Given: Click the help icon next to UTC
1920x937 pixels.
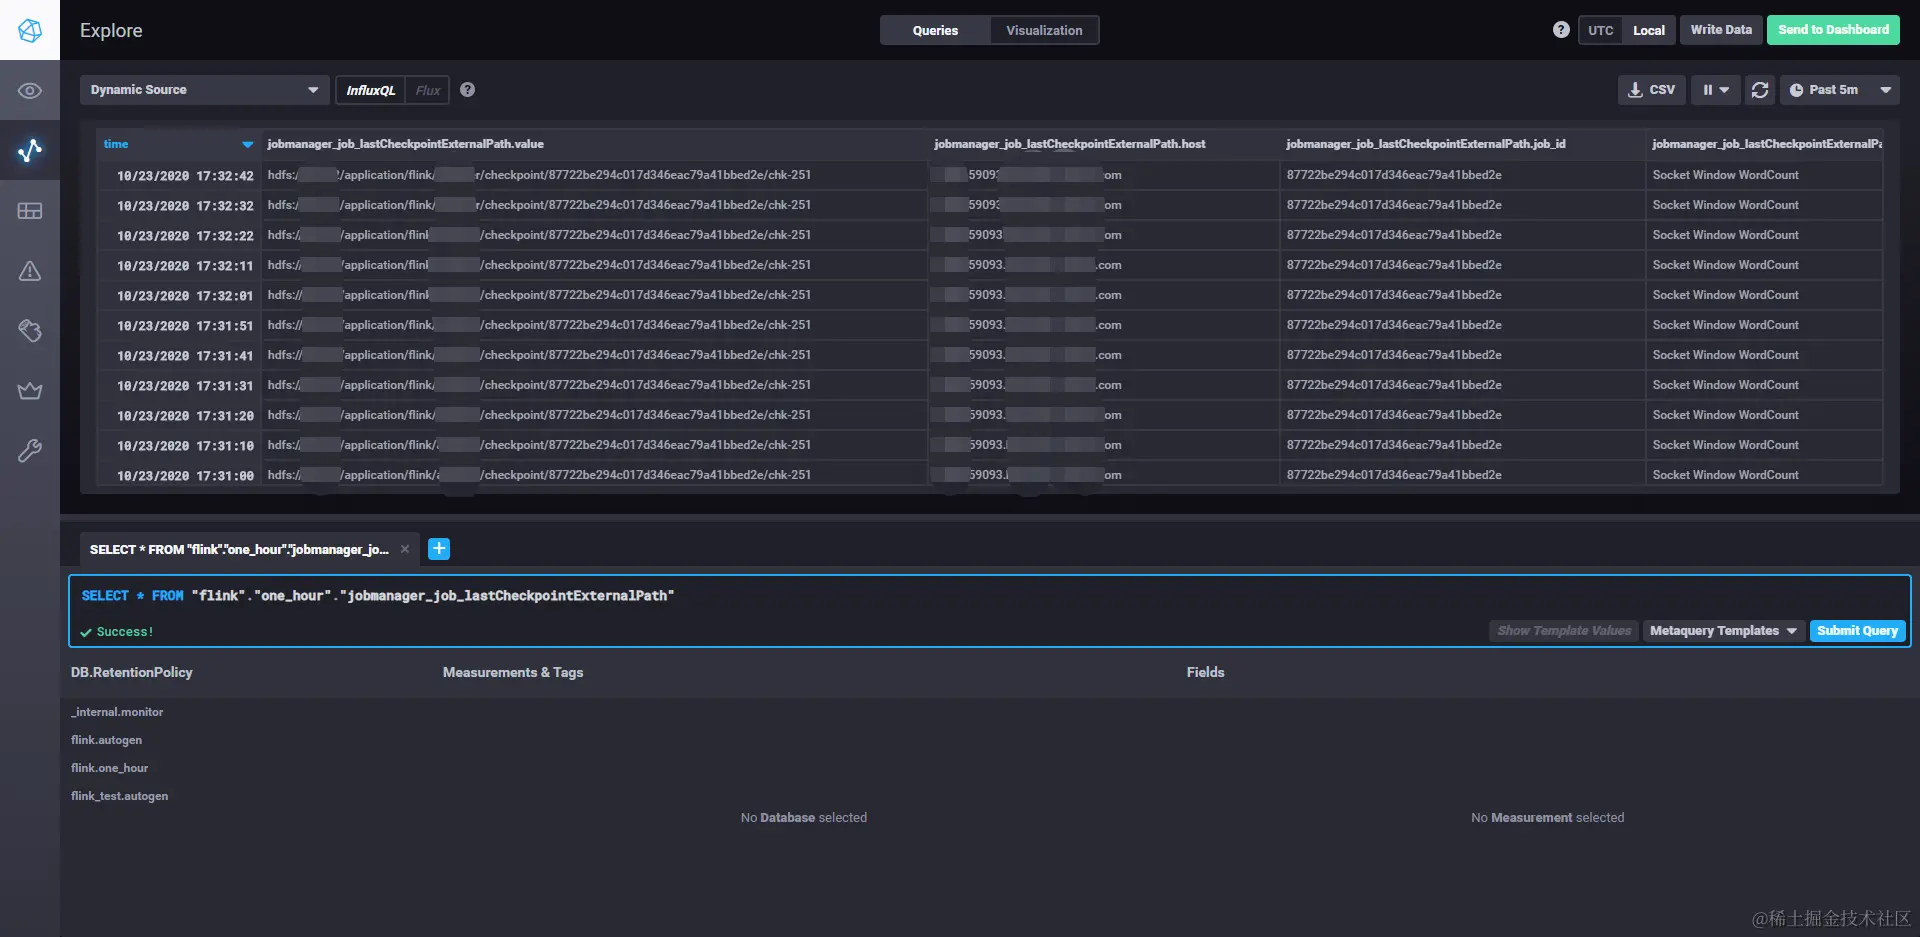Looking at the screenshot, I should (x=1561, y=30).
